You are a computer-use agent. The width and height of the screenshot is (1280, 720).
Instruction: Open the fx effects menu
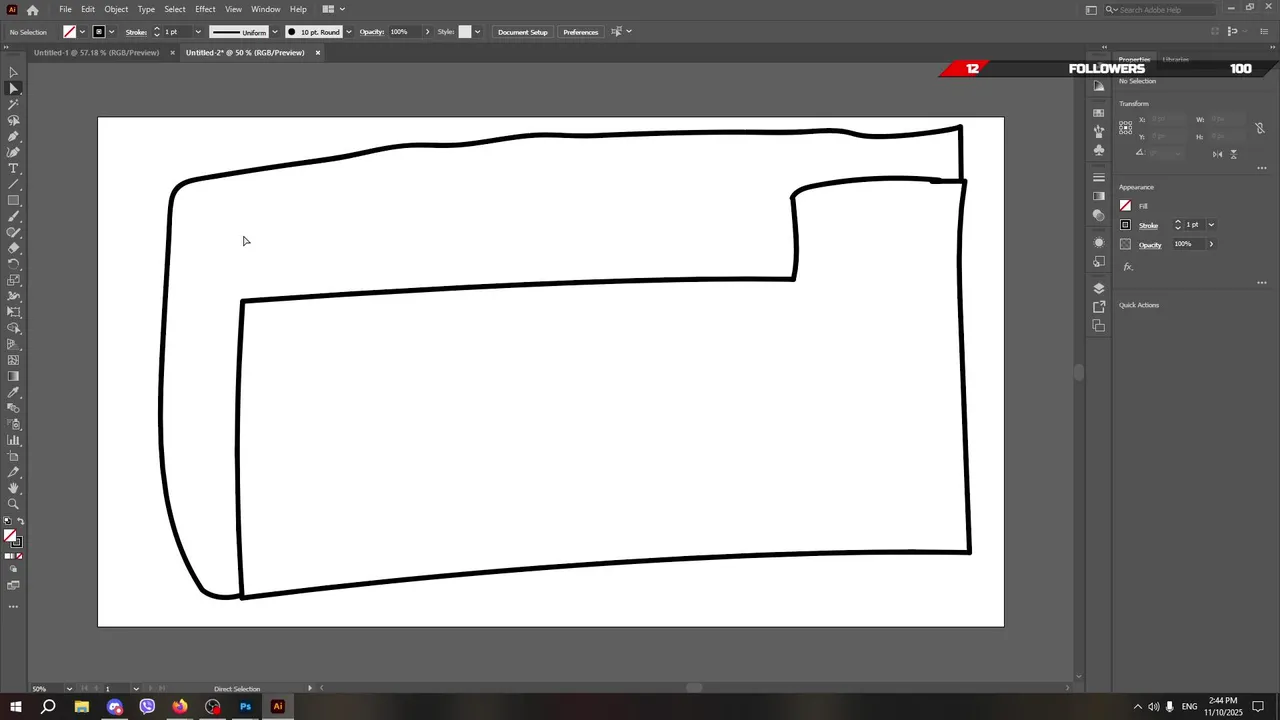pyautogui.click(x=1128, y=267)
